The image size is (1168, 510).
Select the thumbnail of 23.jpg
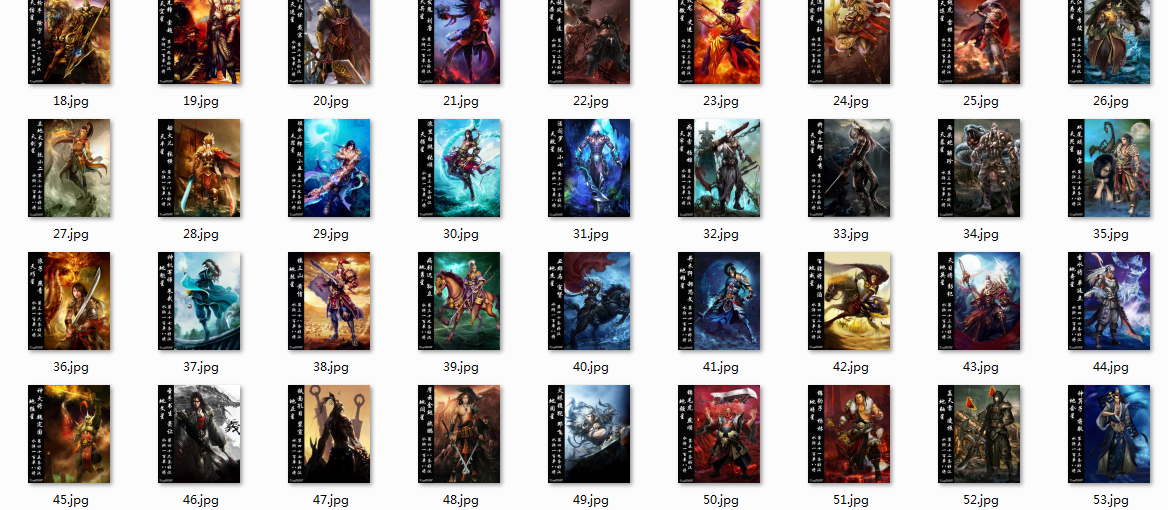coord(719,42)
